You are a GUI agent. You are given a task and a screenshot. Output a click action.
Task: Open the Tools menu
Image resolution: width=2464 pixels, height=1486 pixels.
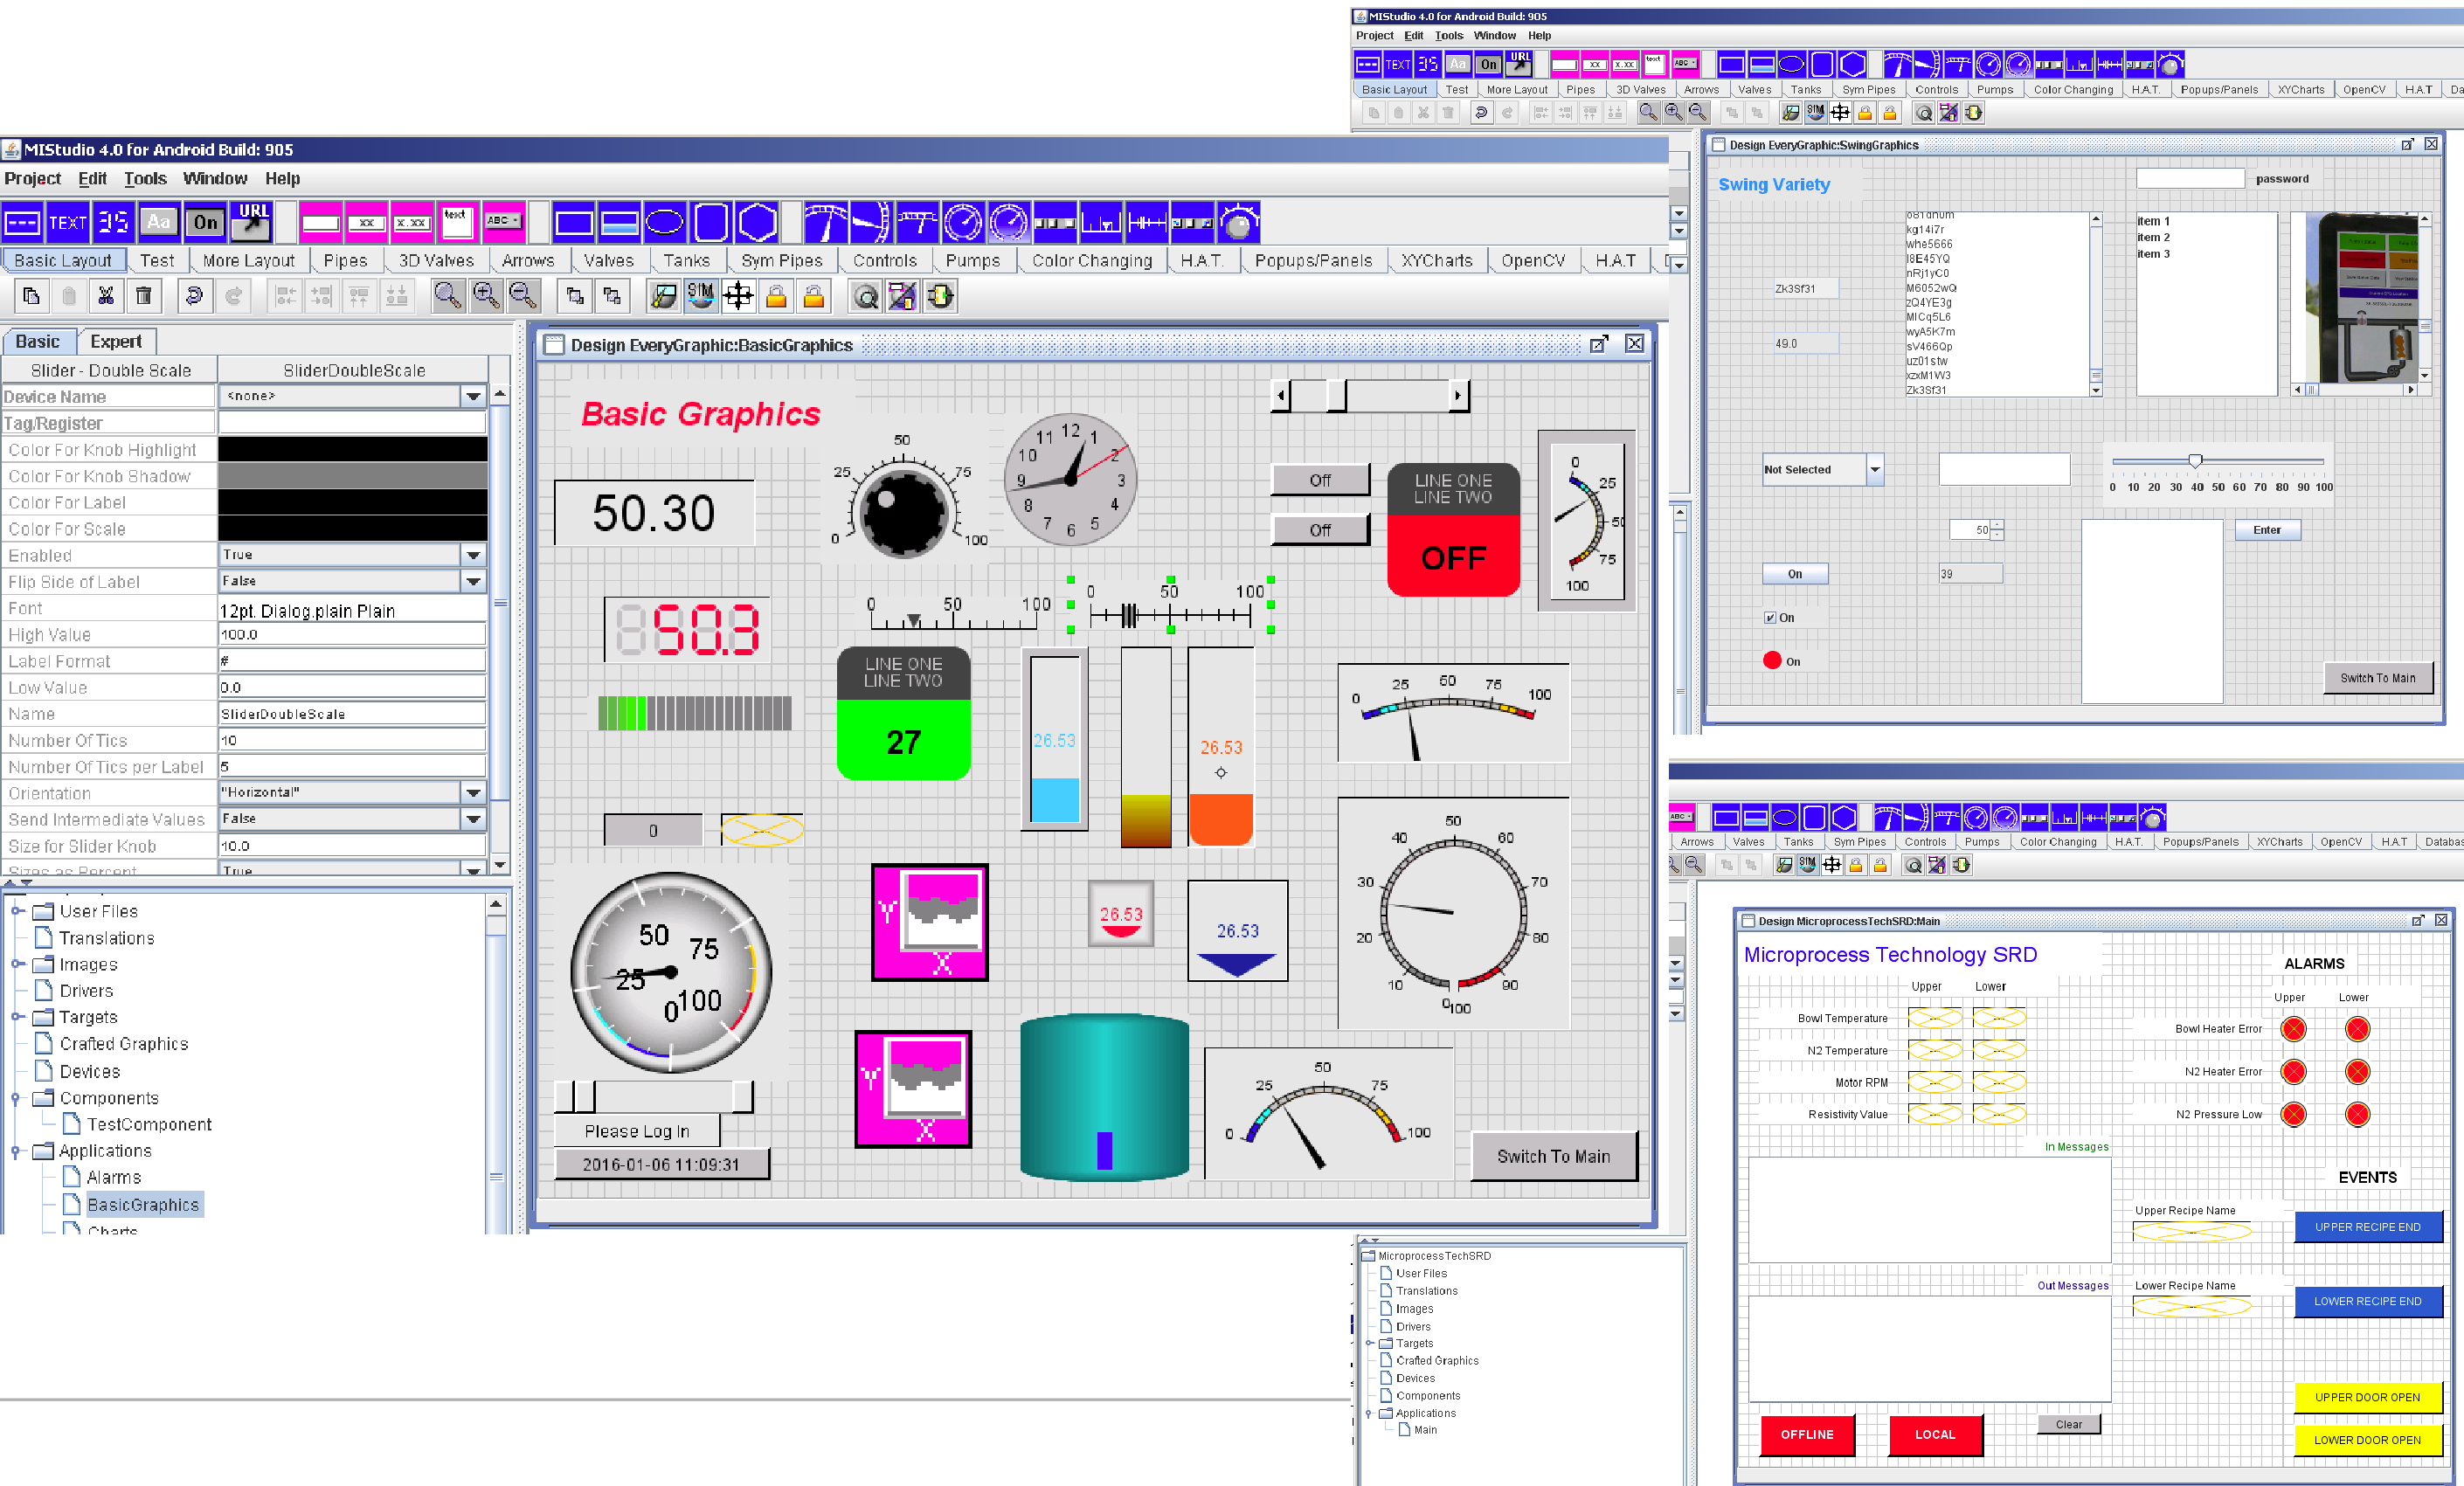(x=145, y=179)
